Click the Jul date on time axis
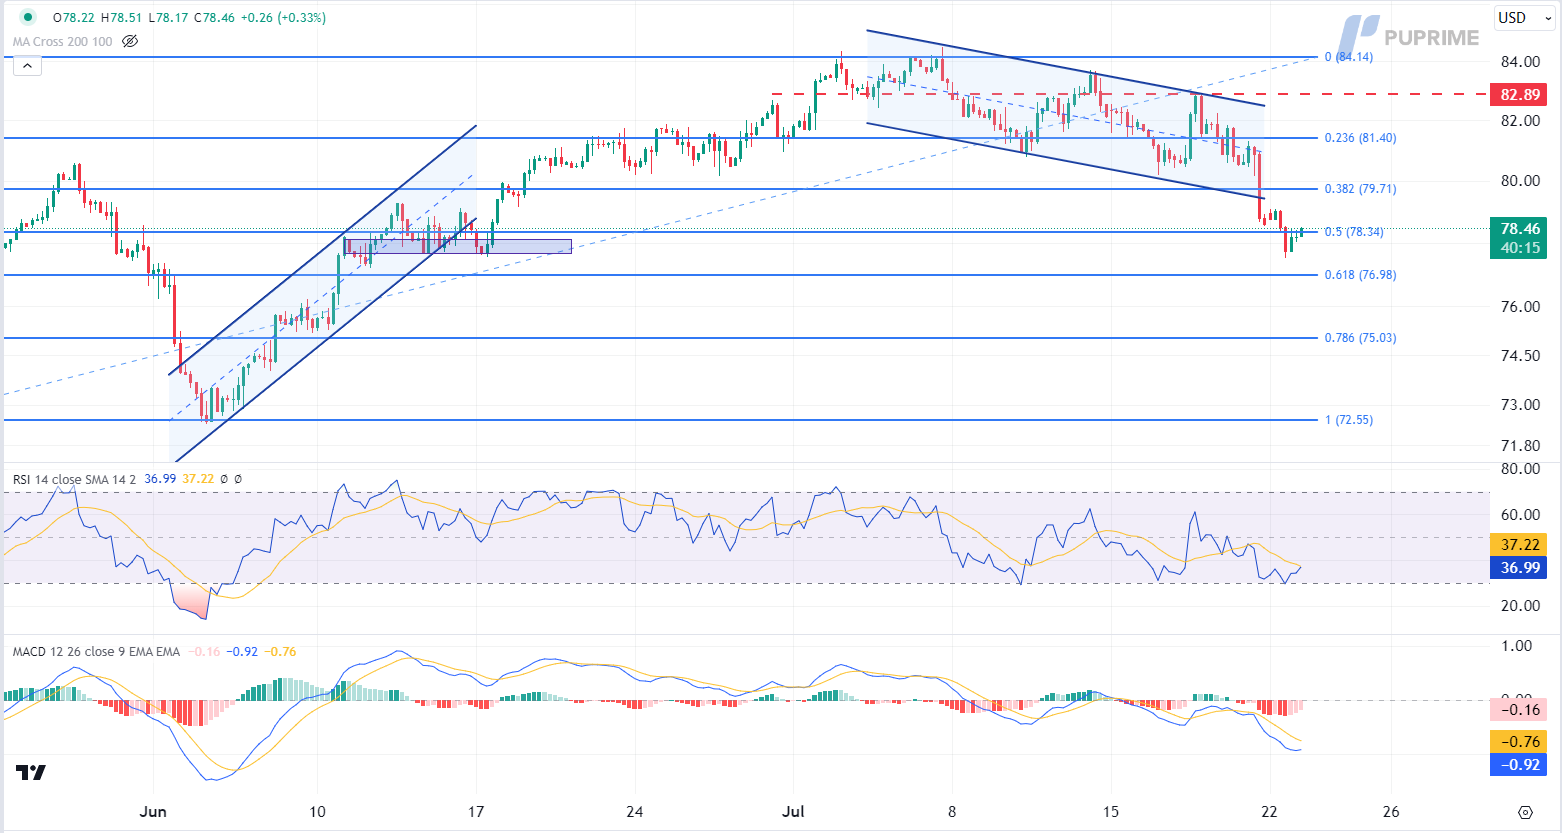This screenshot has width=1562, height=833. 793,811
